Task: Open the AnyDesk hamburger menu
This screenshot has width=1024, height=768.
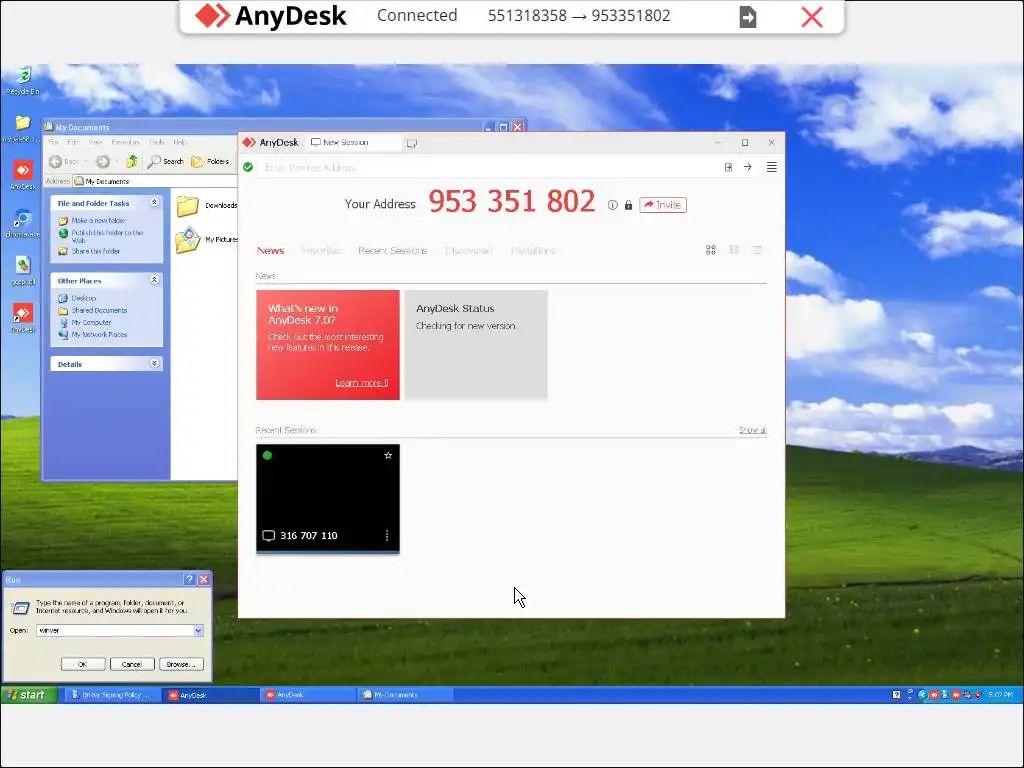Action: point(771,167)
